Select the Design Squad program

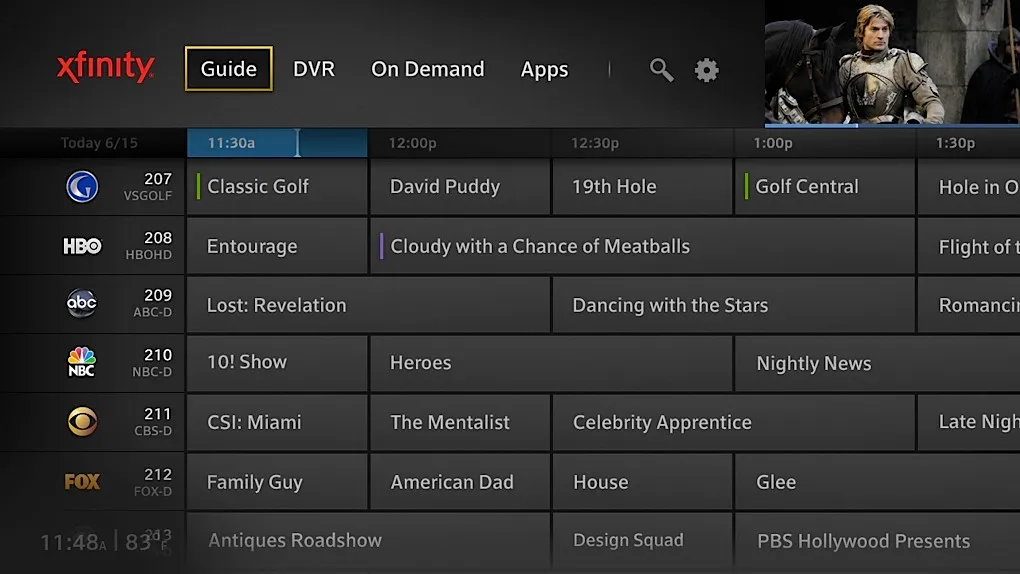coord(643,540)
